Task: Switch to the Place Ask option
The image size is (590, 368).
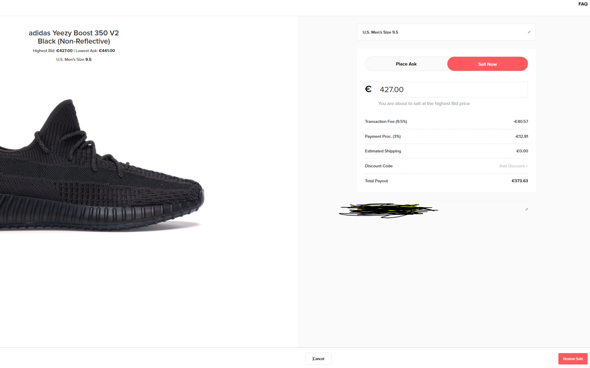Action: pos(406,64)
